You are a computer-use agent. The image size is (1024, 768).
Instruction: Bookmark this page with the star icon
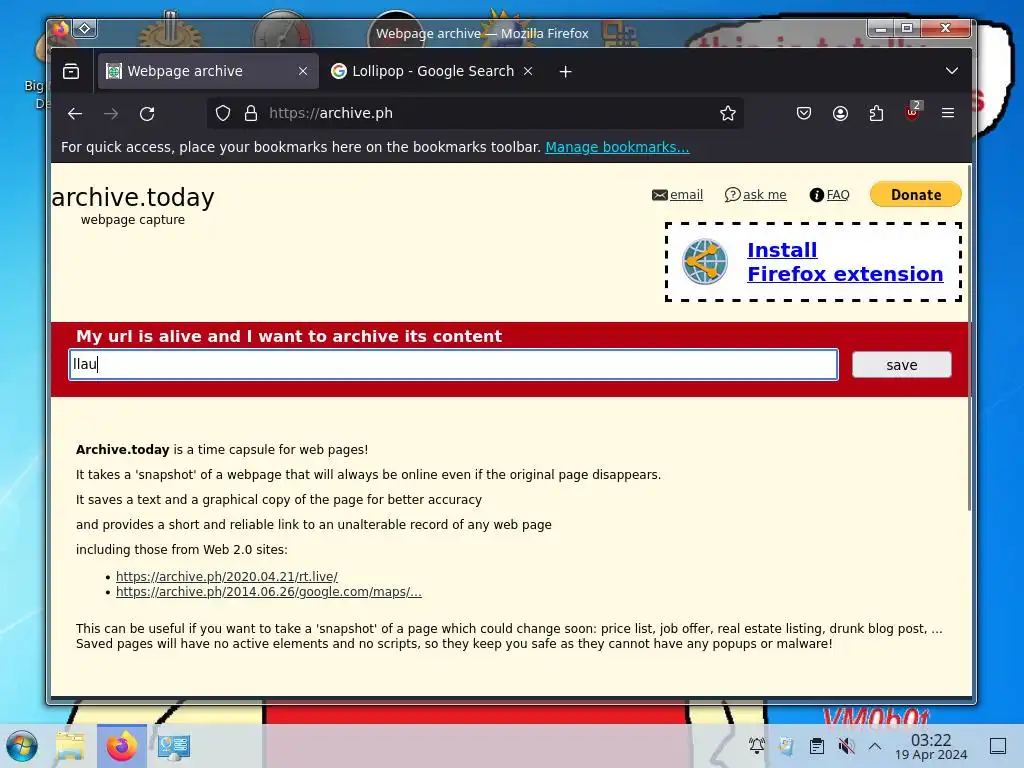728,114
